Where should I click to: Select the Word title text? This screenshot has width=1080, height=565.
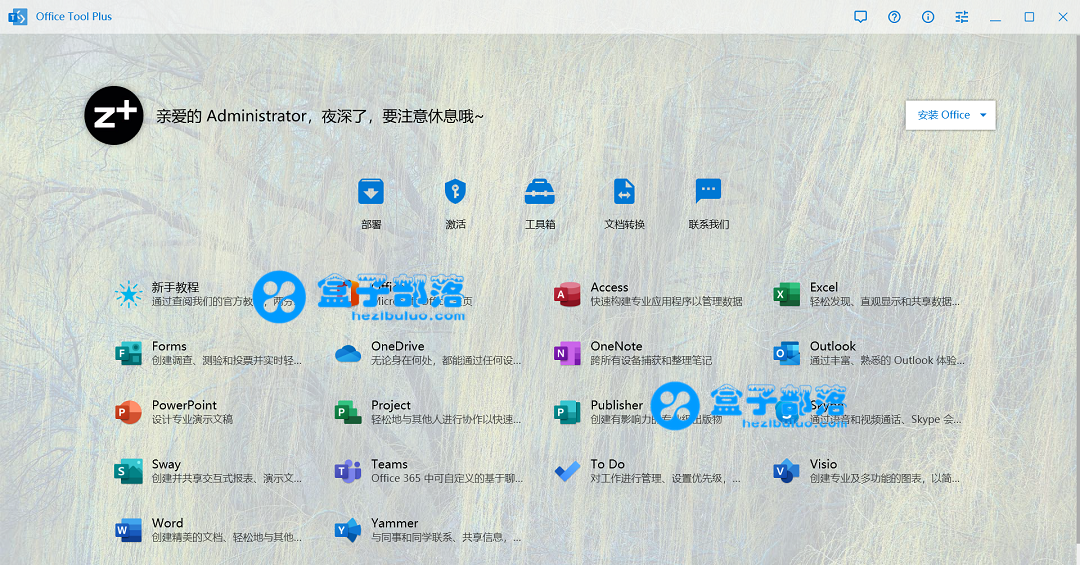(167, 523)
